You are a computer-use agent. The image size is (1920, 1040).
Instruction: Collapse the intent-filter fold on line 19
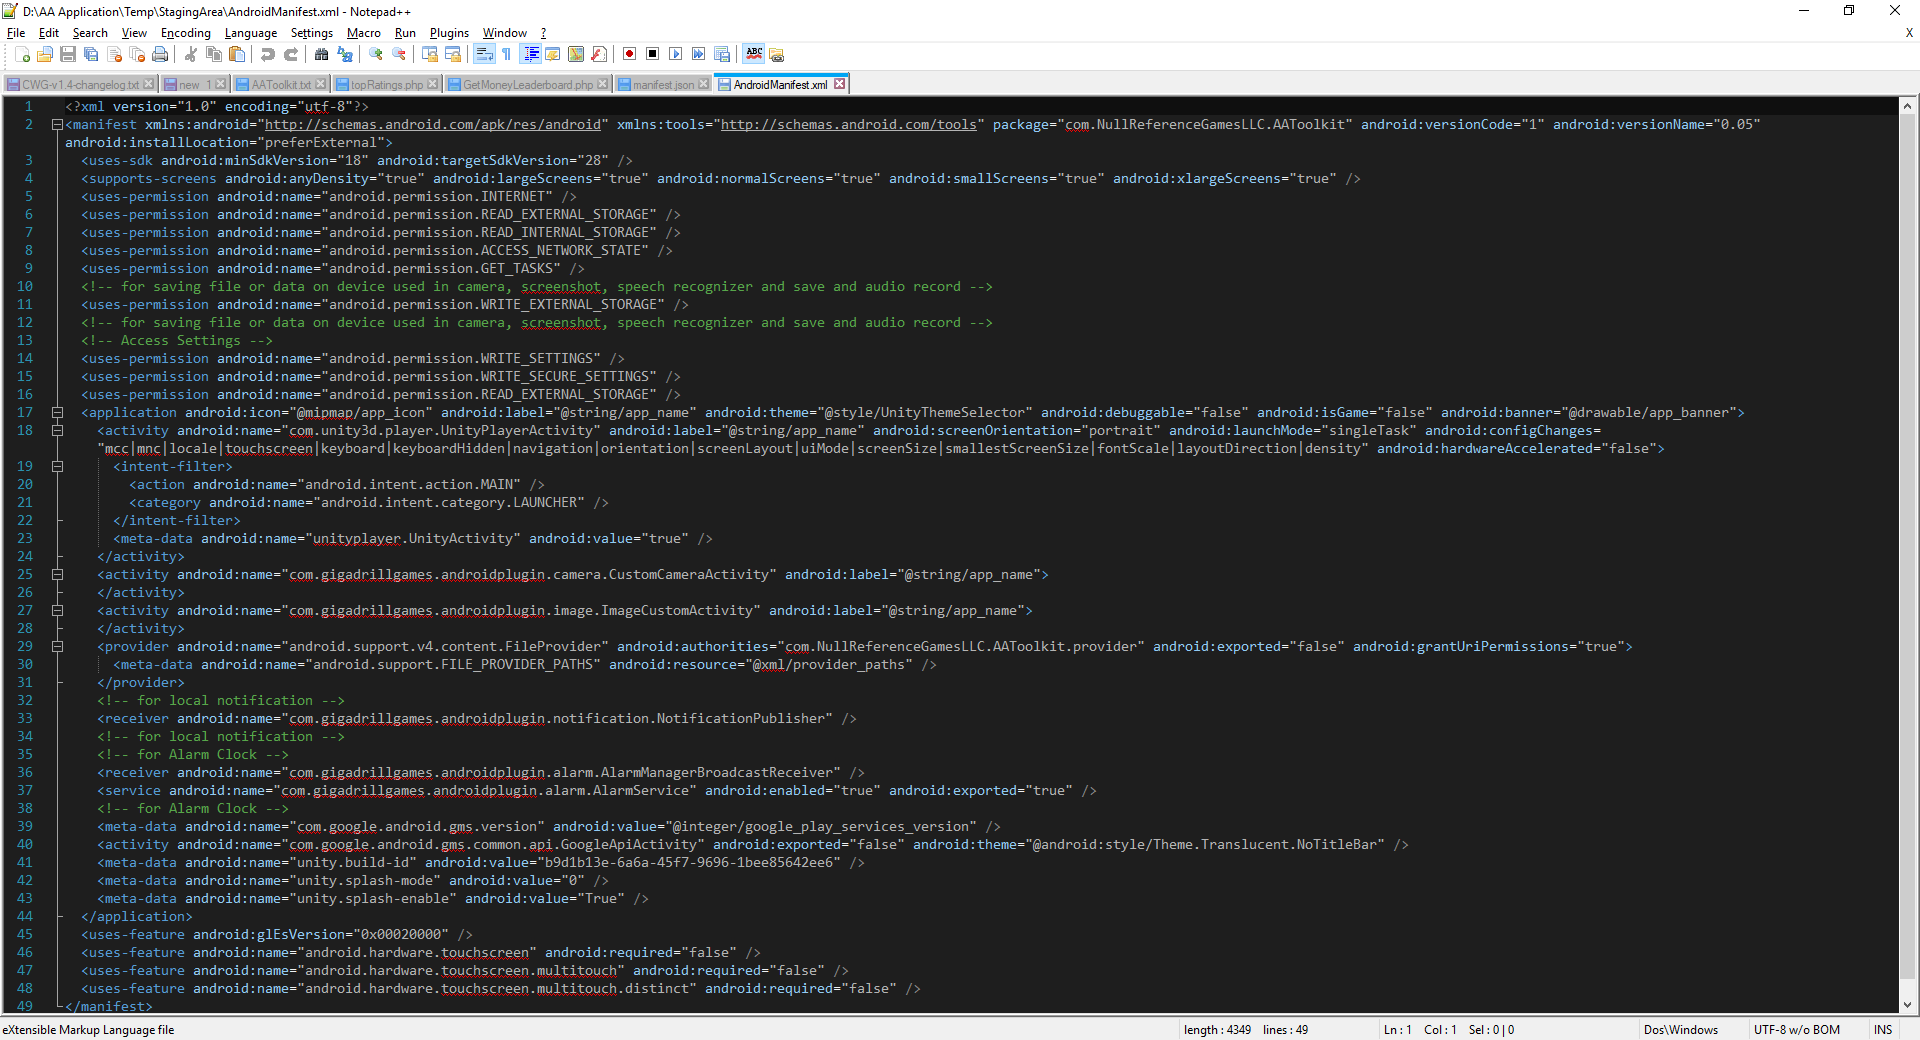pos(57,466)
